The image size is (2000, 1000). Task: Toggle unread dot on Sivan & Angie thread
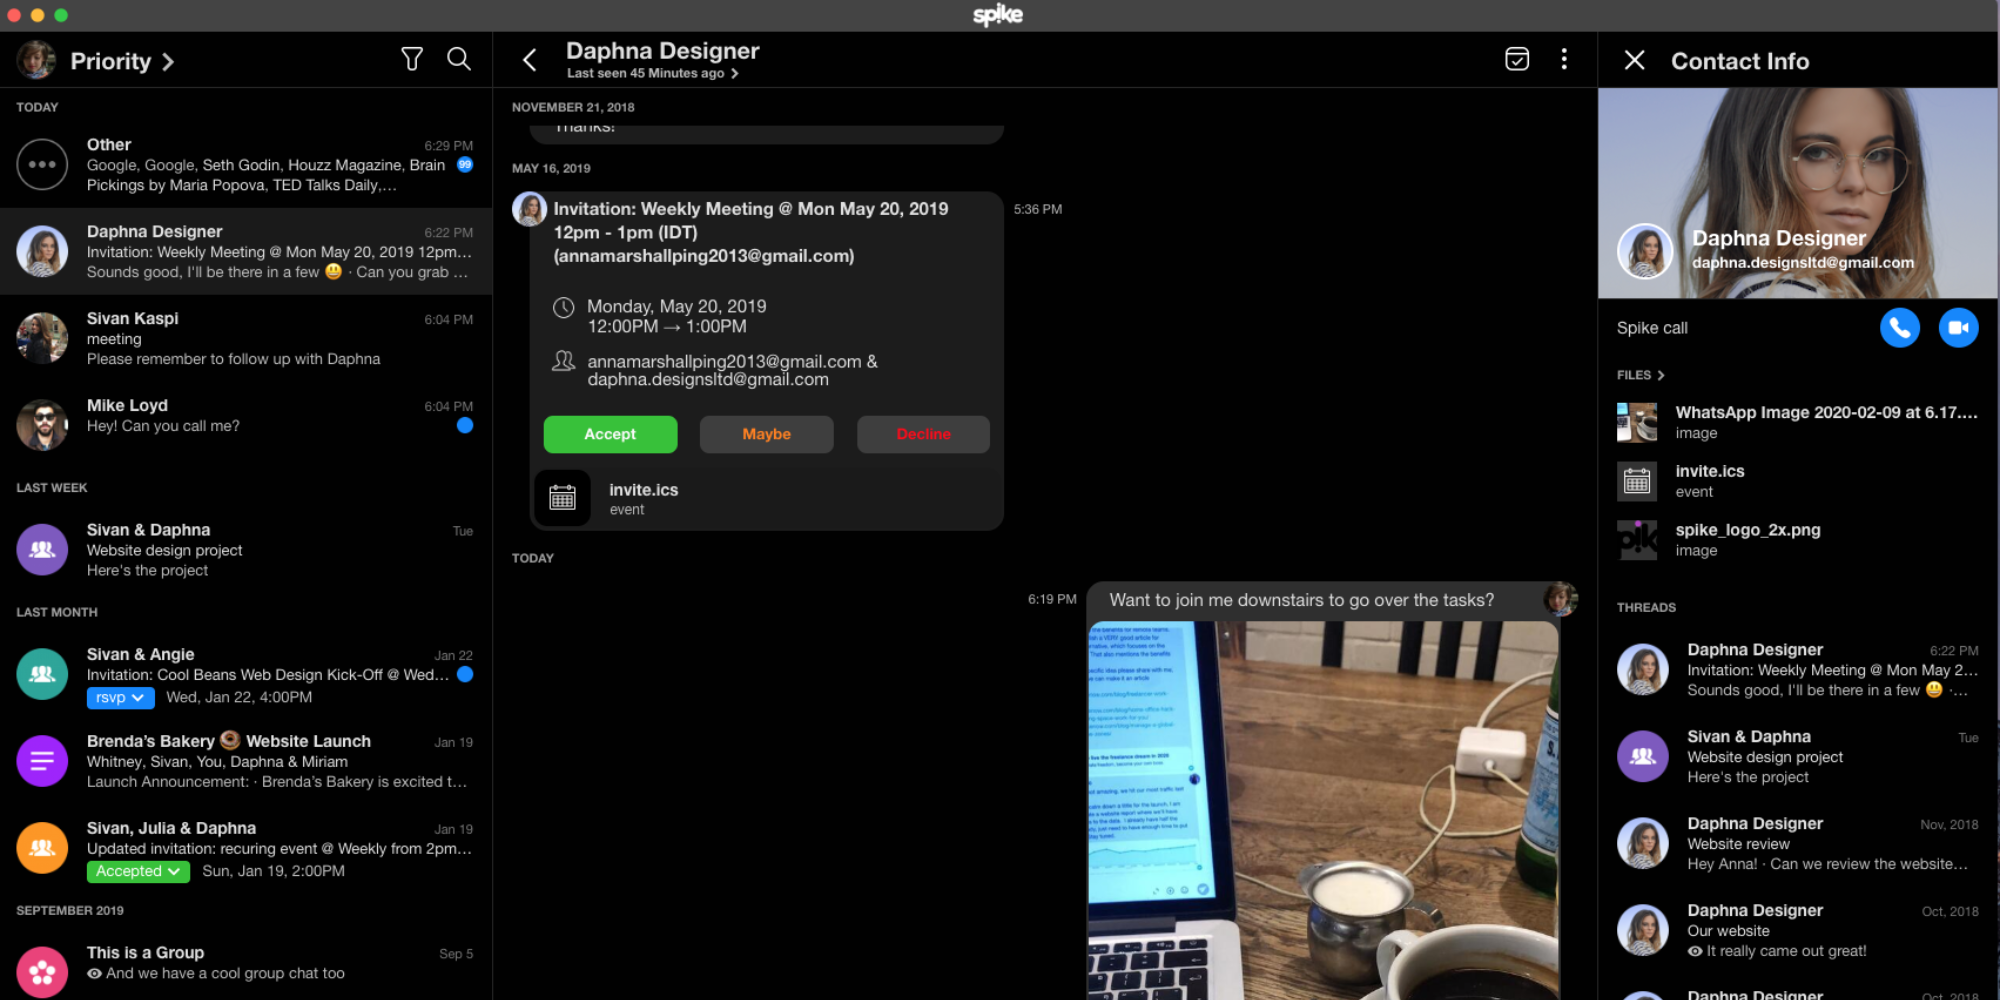click(465, 675)
